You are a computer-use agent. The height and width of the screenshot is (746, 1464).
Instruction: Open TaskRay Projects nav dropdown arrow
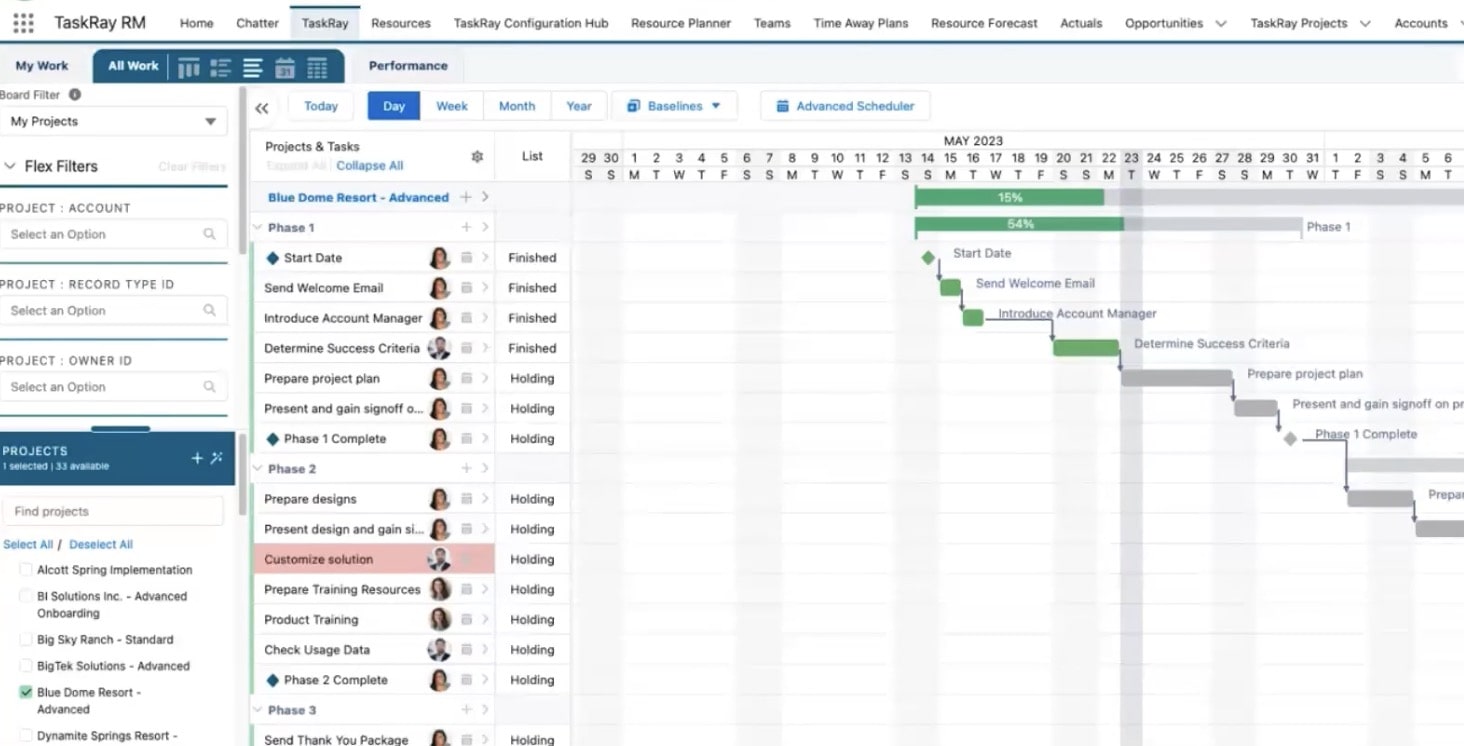pos(1365,23)
